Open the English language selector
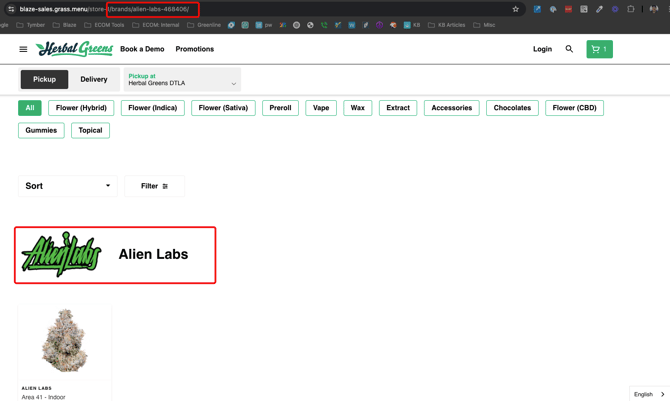Image resolution: width=670 pixels, height=401 pixels. [649, 394]
